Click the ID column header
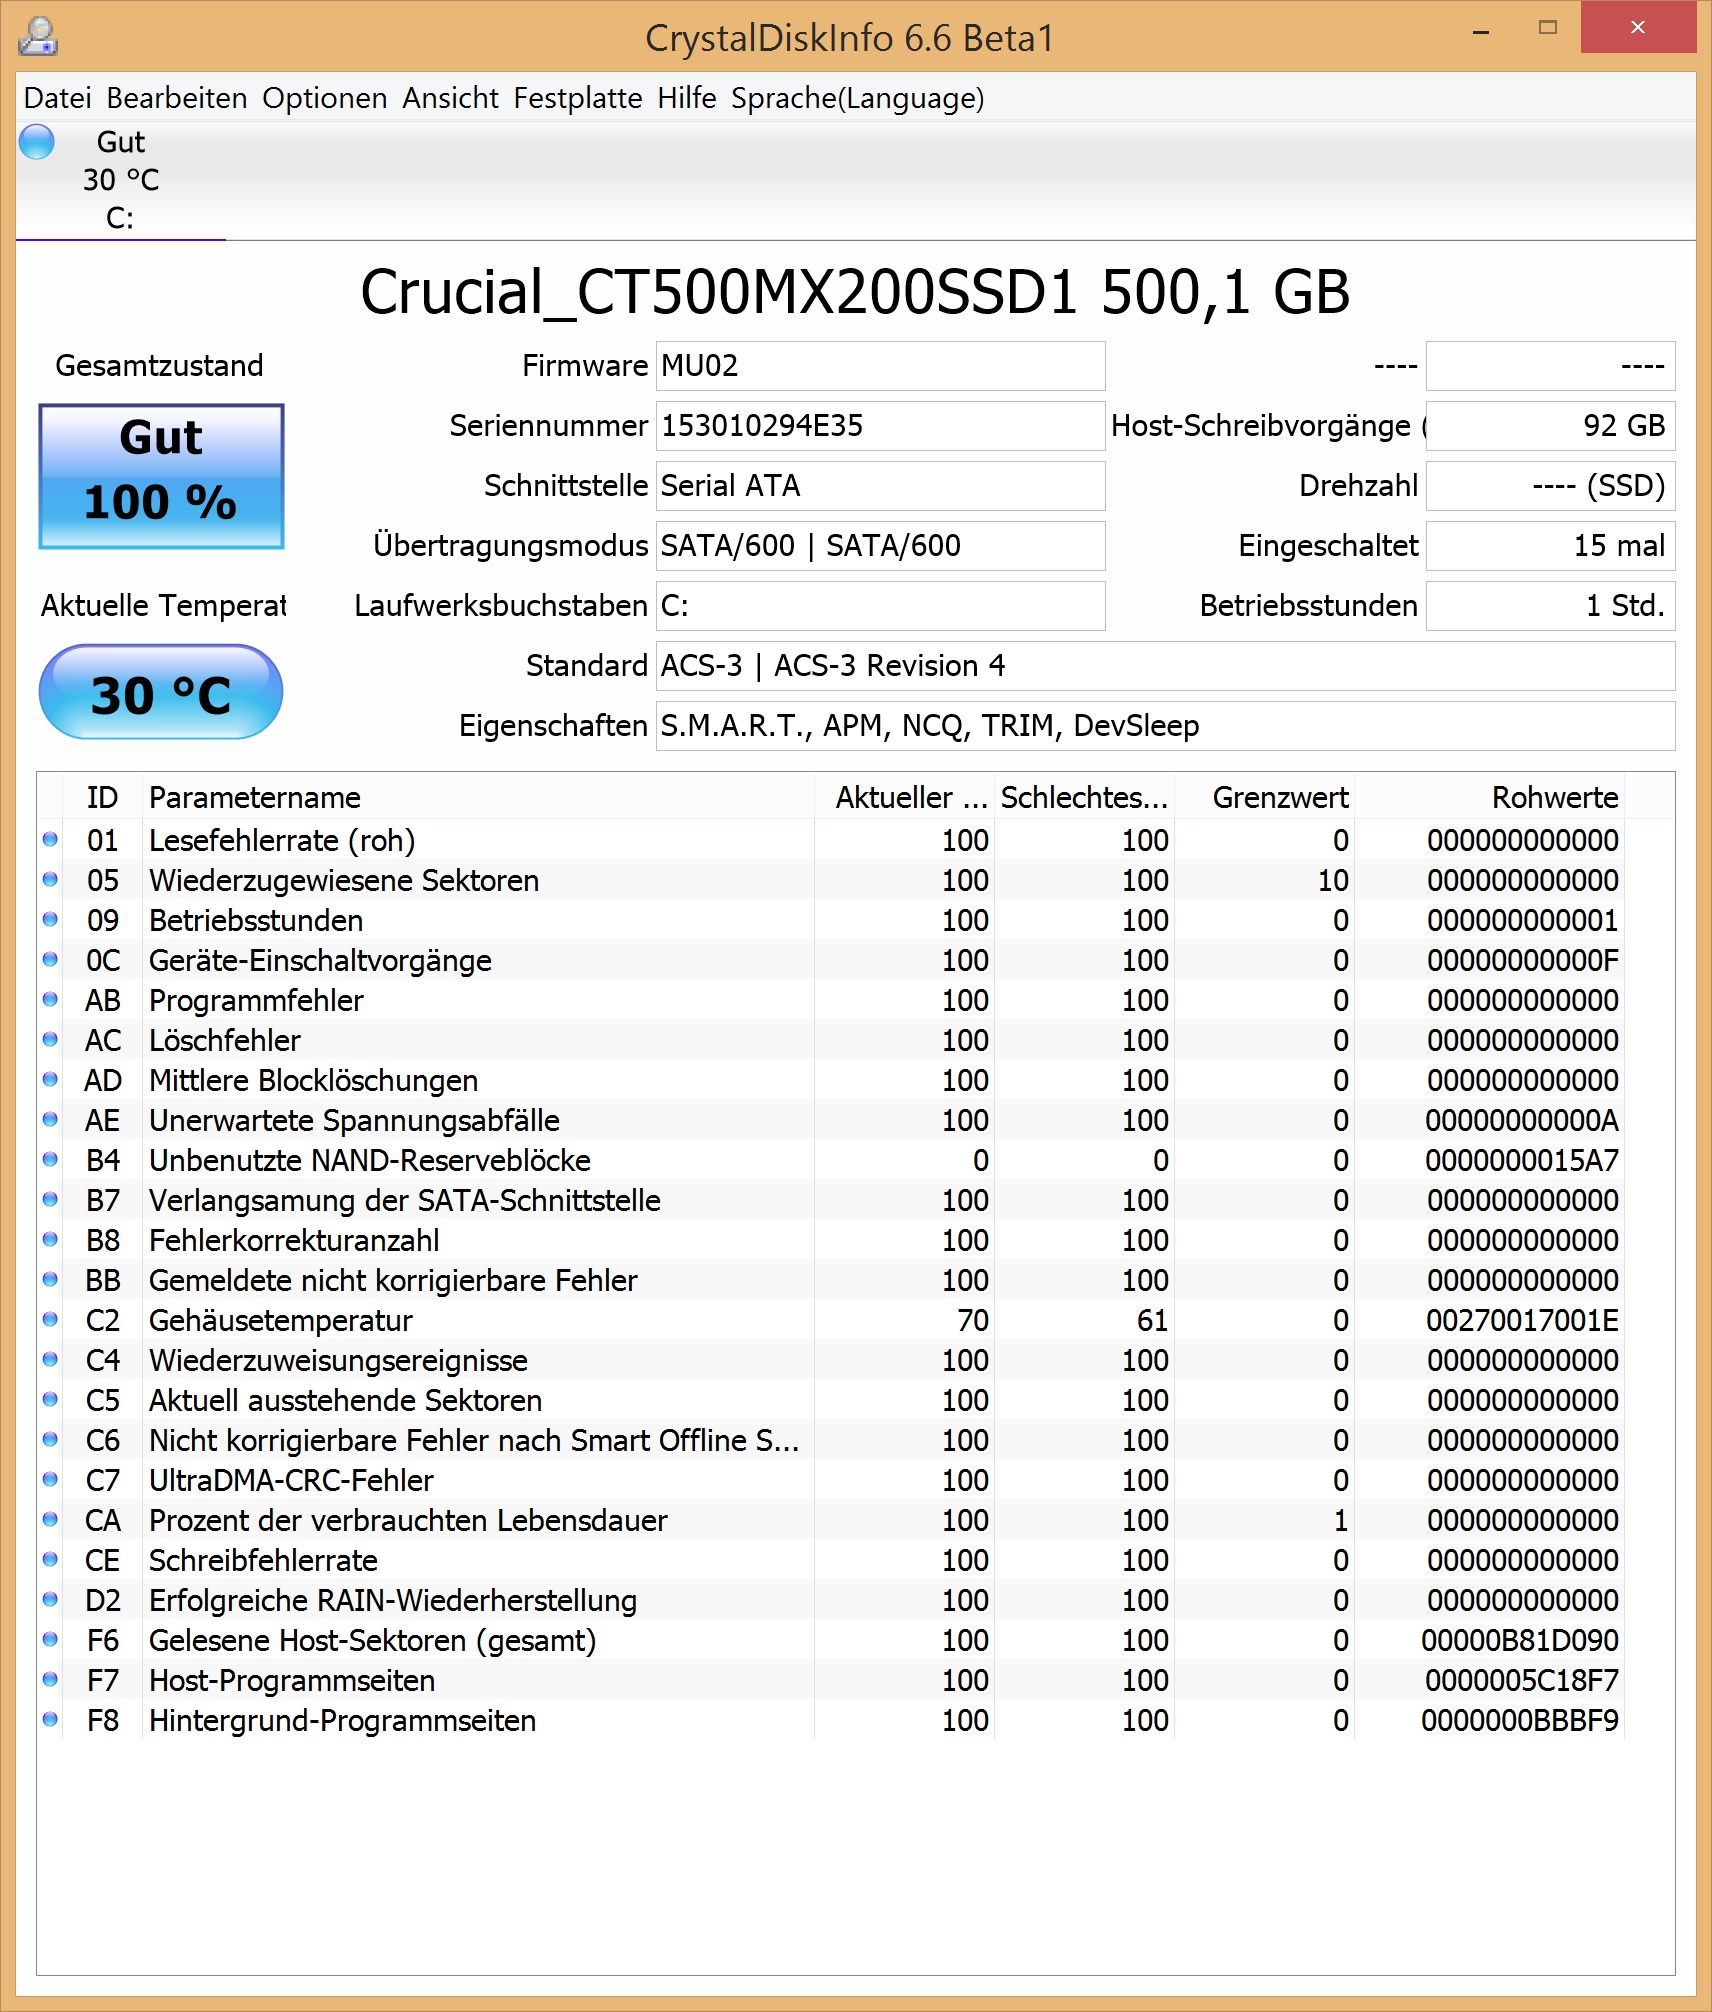This screenshot has height=2012, width=1712. 102,797
